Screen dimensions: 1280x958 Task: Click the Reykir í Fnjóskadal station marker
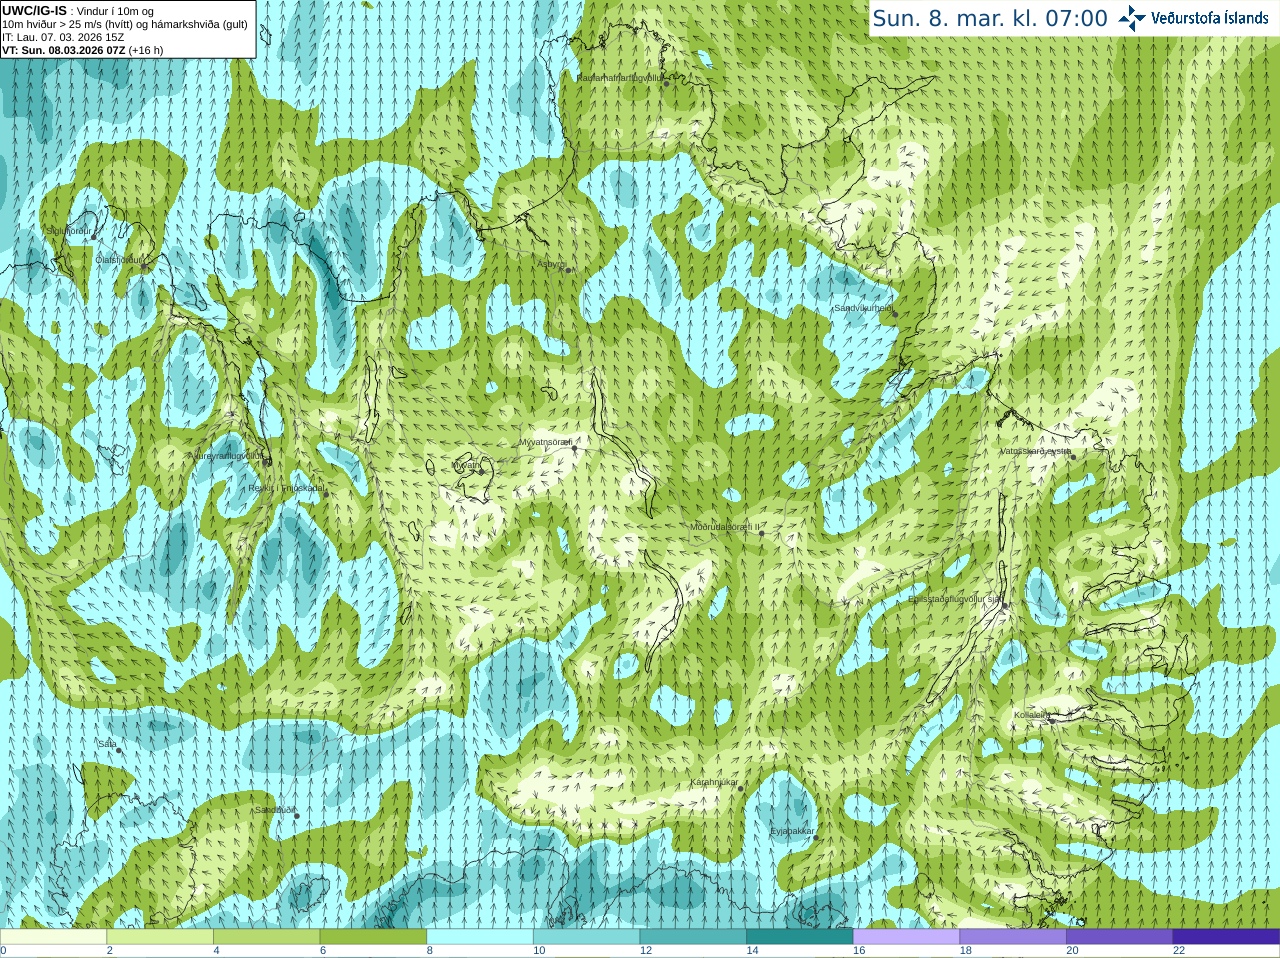coord(326,494)
